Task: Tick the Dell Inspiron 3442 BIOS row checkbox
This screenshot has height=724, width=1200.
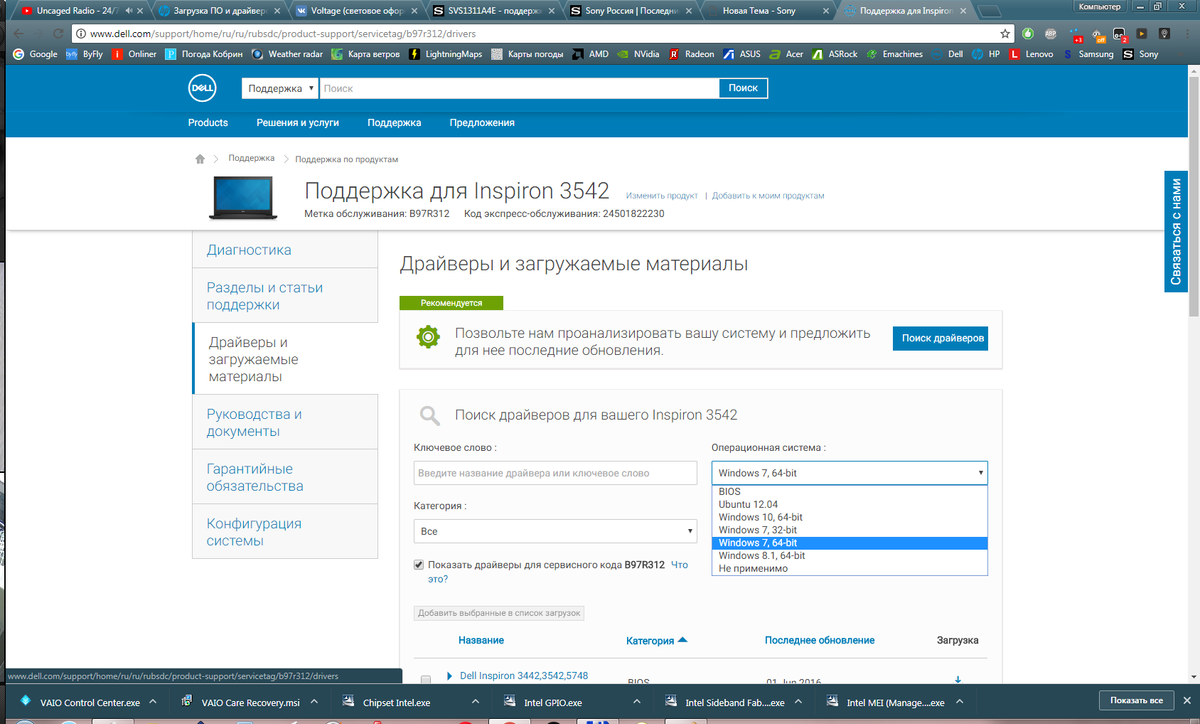Action: 426,680
